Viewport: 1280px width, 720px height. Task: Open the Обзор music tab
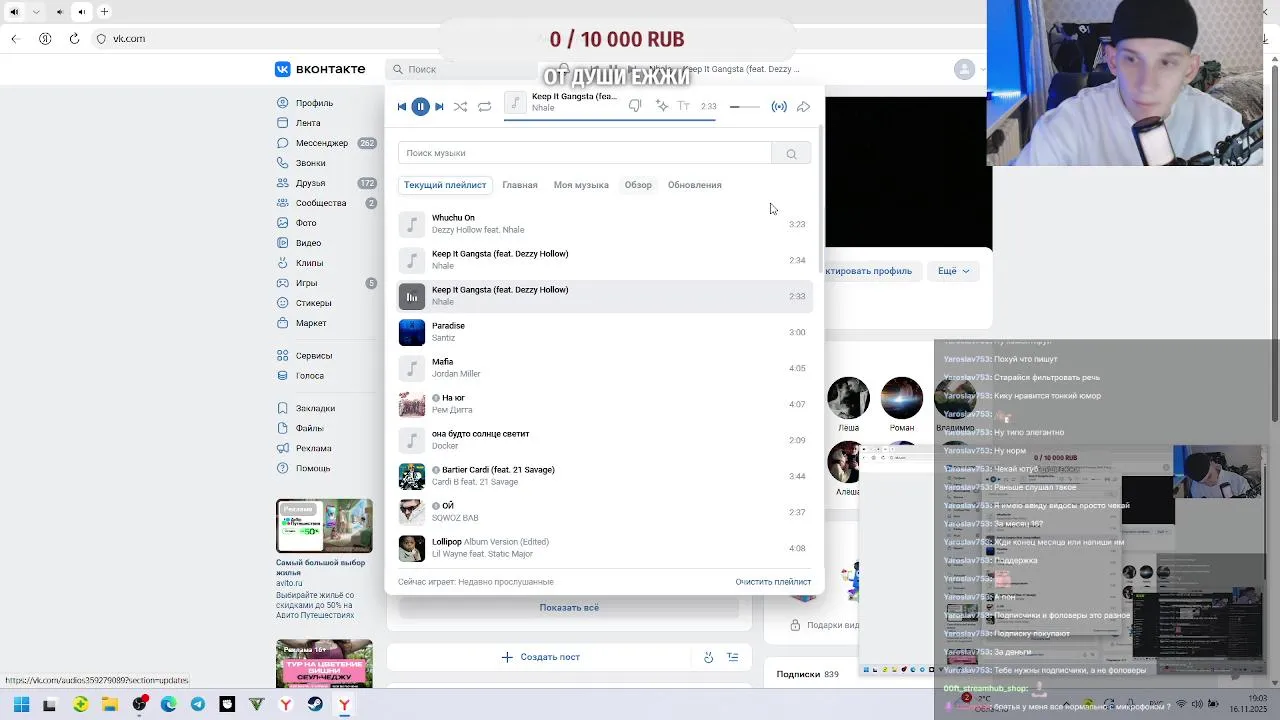pyautogui.click(x=638, y=185)
